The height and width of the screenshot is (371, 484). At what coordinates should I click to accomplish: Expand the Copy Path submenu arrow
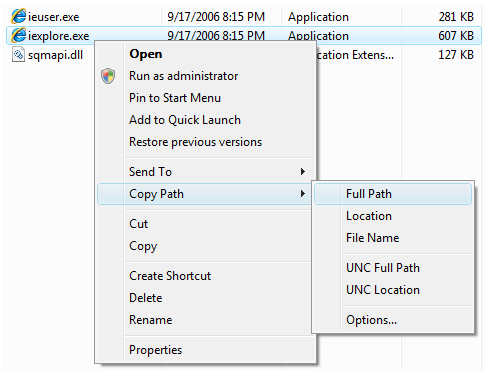303,194
